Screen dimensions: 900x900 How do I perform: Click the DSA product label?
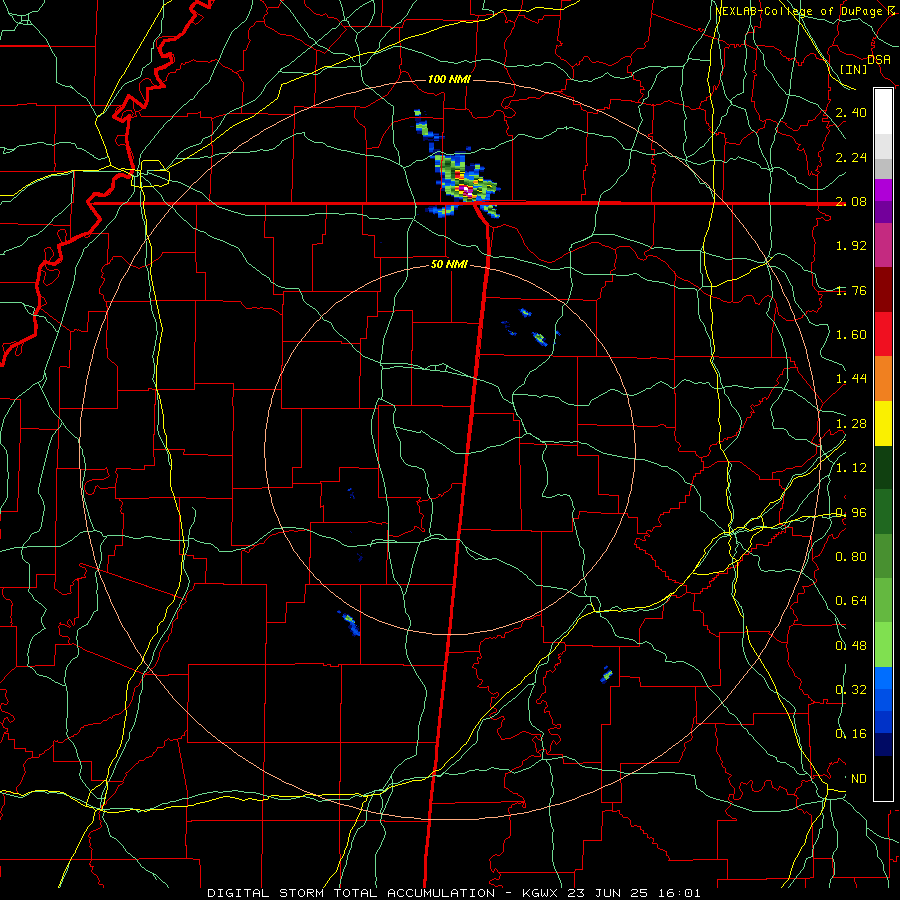tap(879, 59)
